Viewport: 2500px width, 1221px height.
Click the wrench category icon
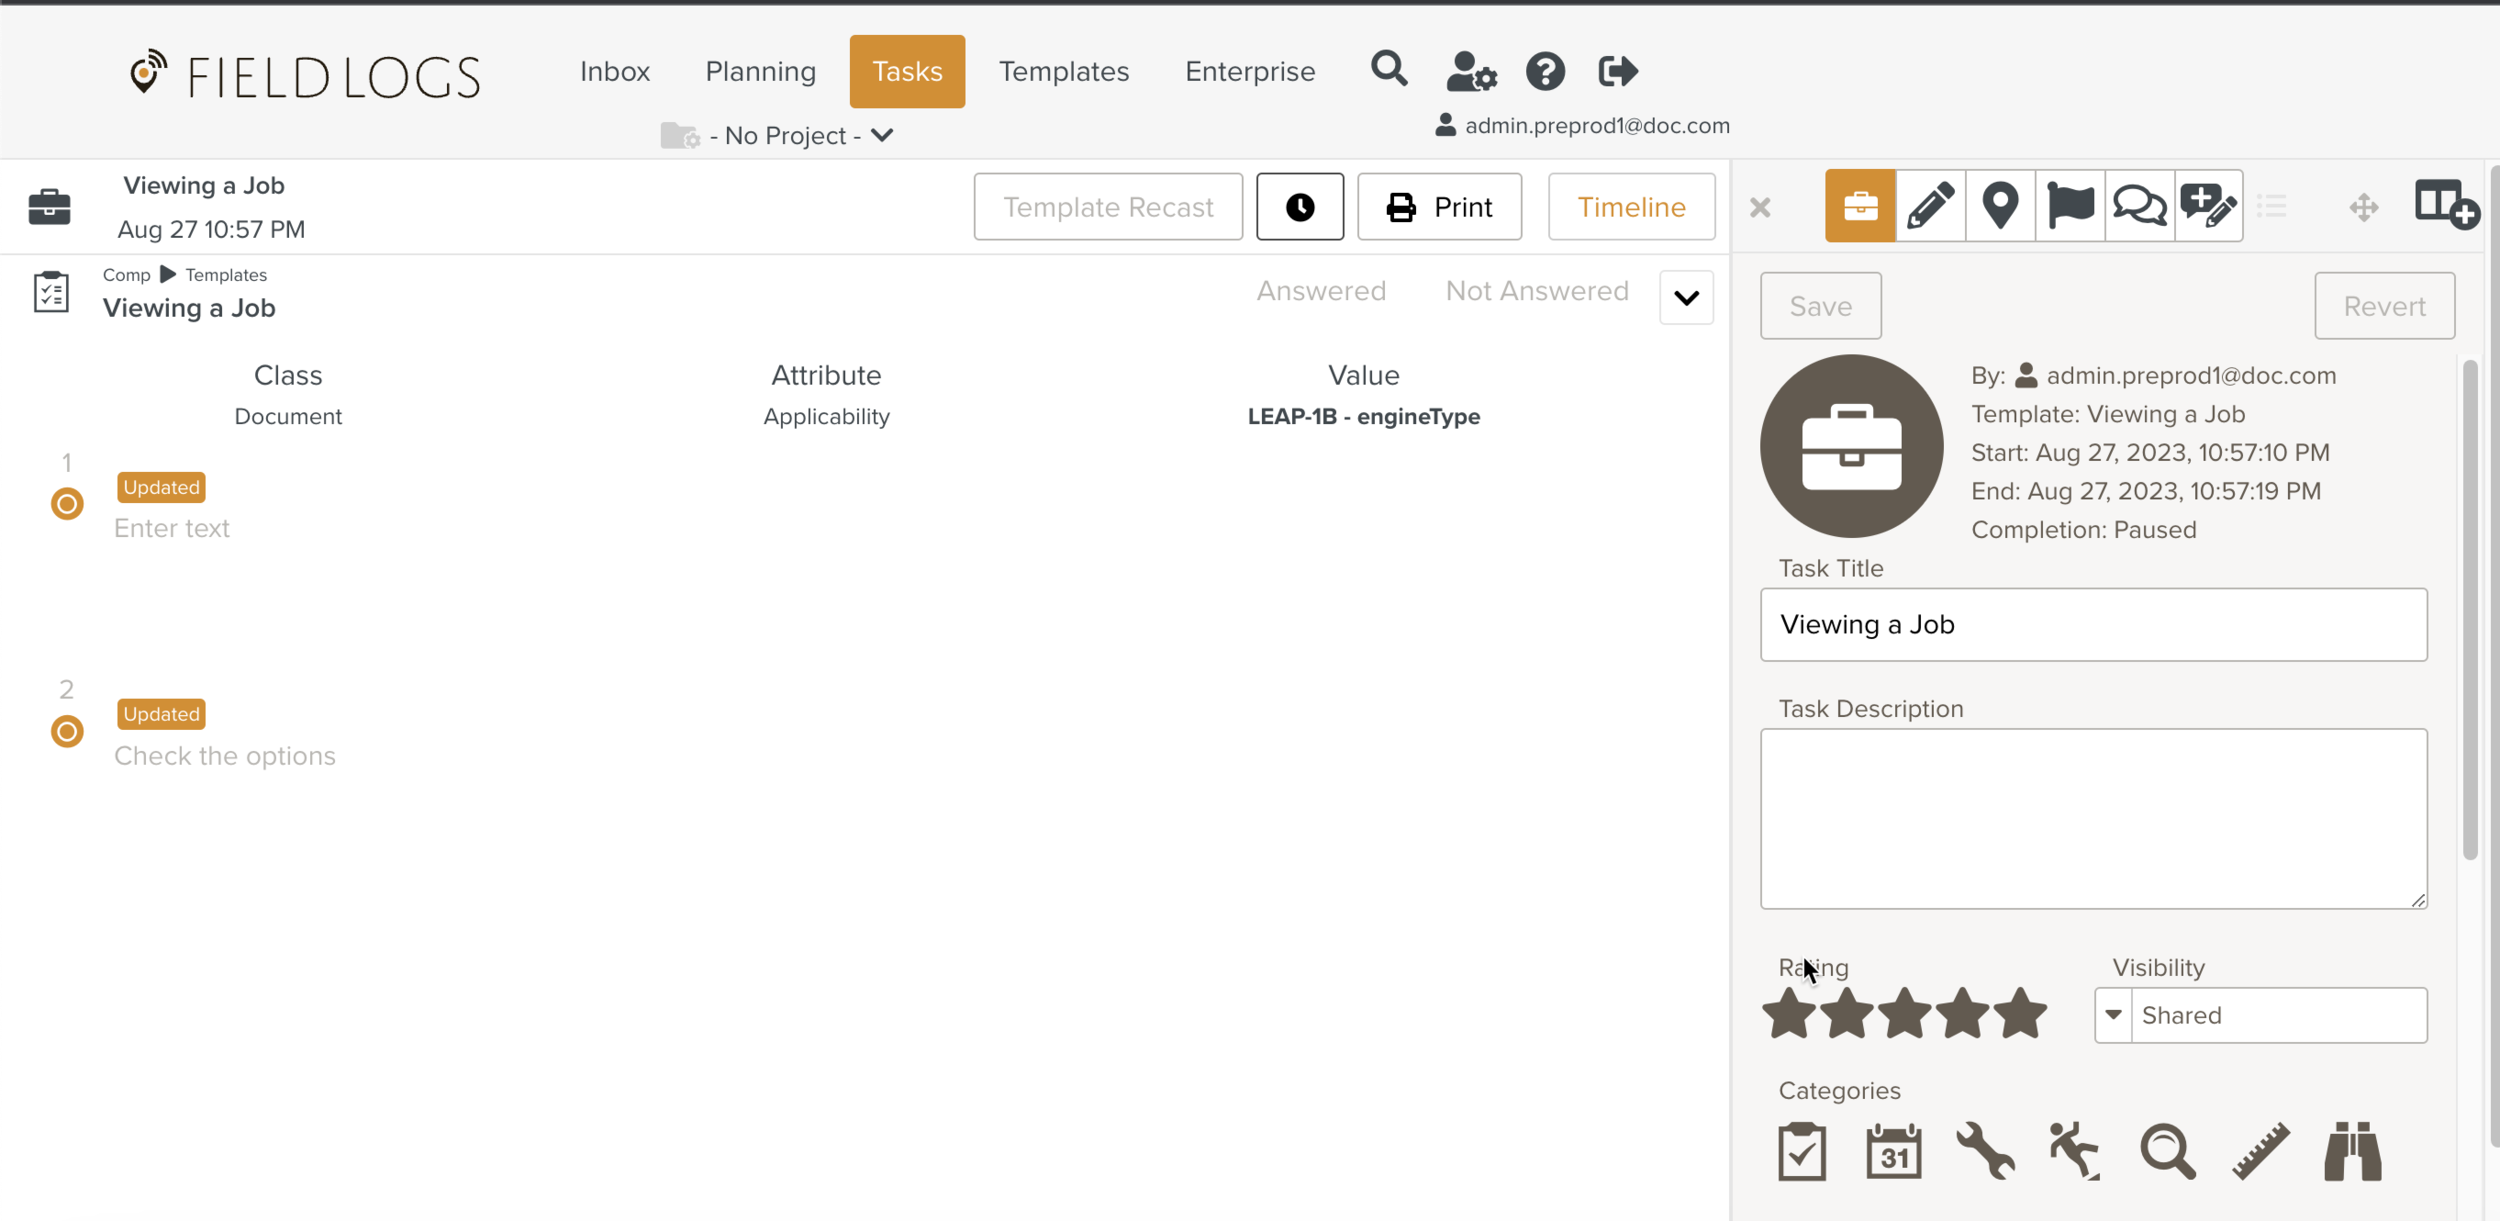point(1985,1151)
